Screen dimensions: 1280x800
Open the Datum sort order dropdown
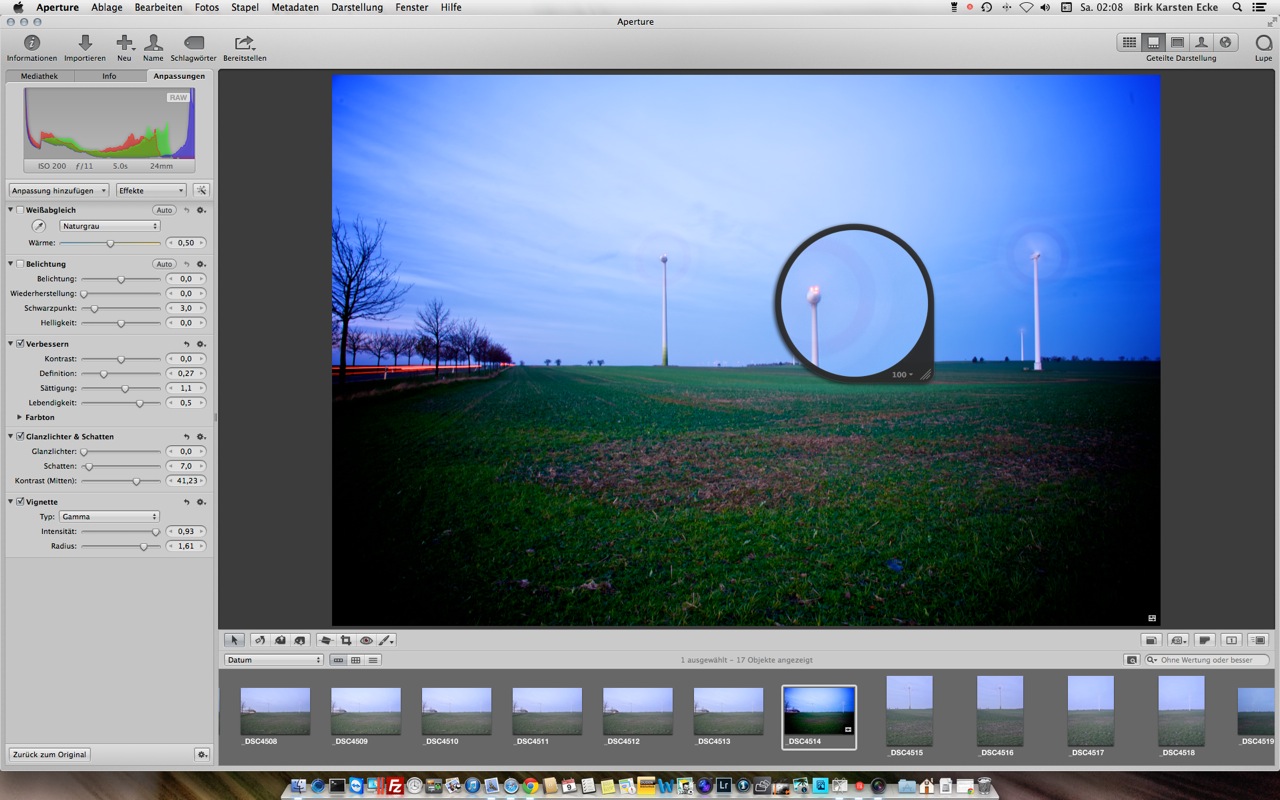(274, 660)
